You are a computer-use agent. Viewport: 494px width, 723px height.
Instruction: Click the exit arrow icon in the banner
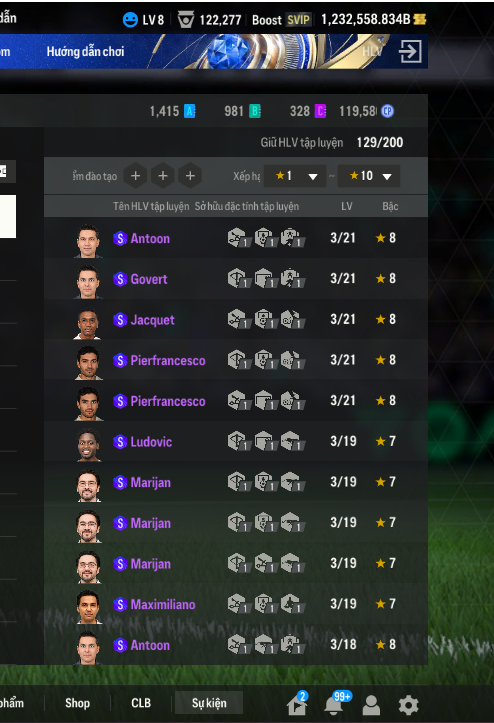(x=410, y=51)
